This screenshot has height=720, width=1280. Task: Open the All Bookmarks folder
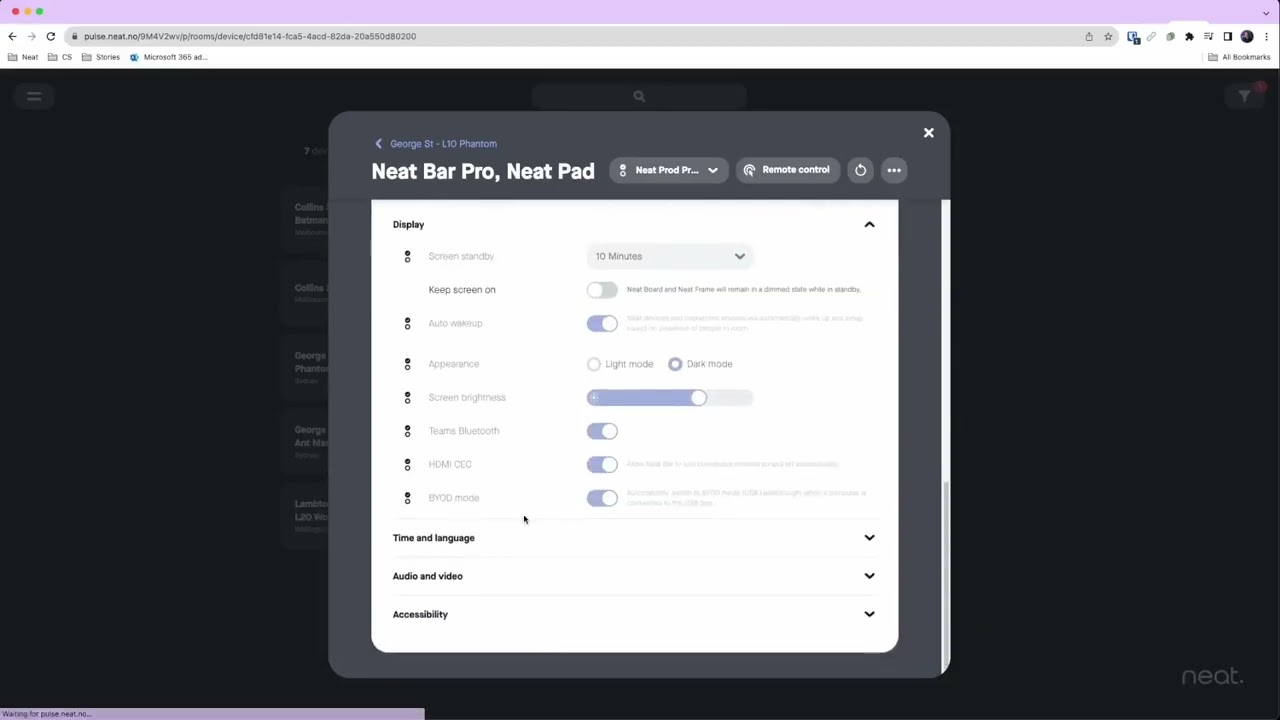click(1239, 57)
